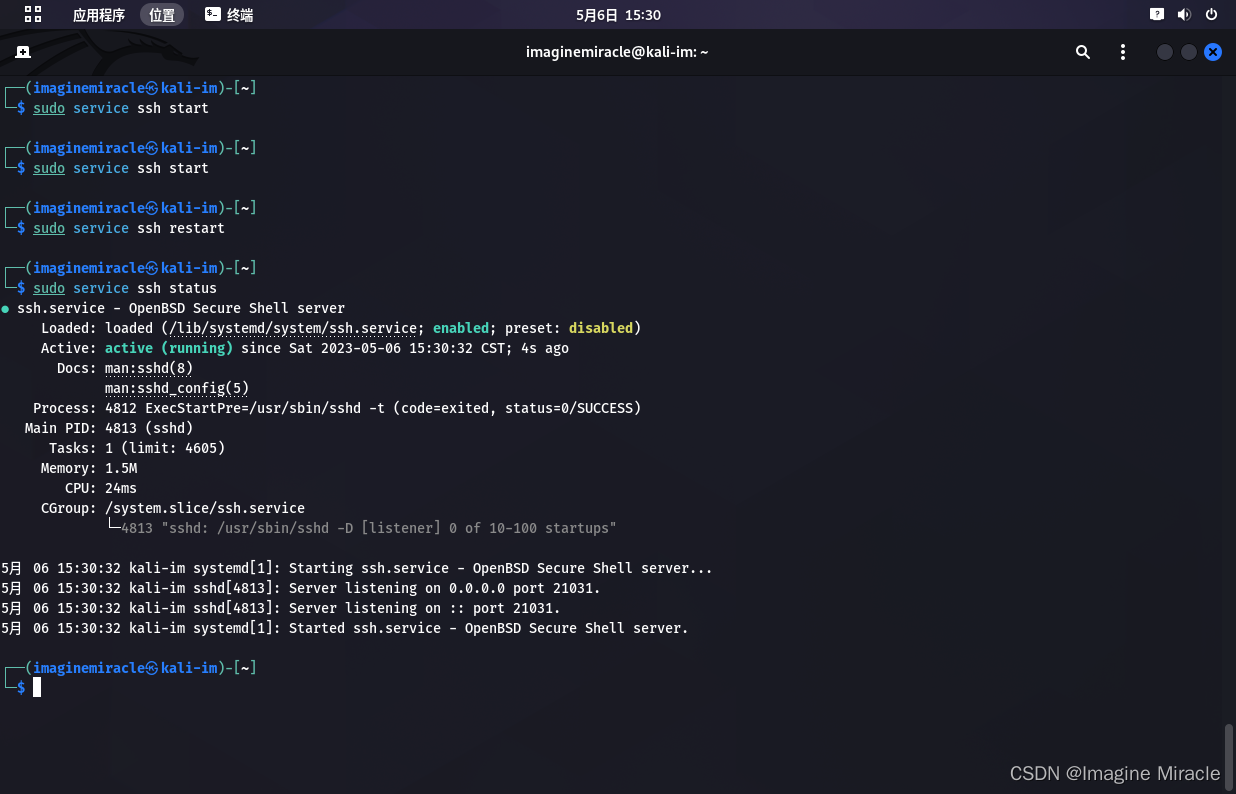1236x794 pixels.
Task: Open the terminal three-dot options menu
Action: [1123, 52]
